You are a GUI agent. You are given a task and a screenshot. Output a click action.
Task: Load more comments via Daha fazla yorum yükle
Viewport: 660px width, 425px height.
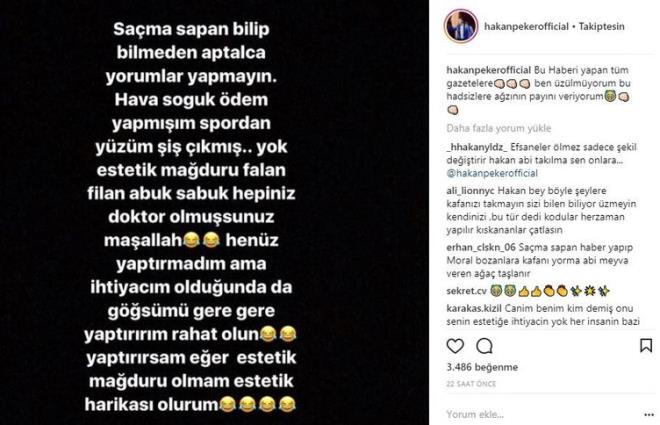pyautogui.click(x=499, y=128)
